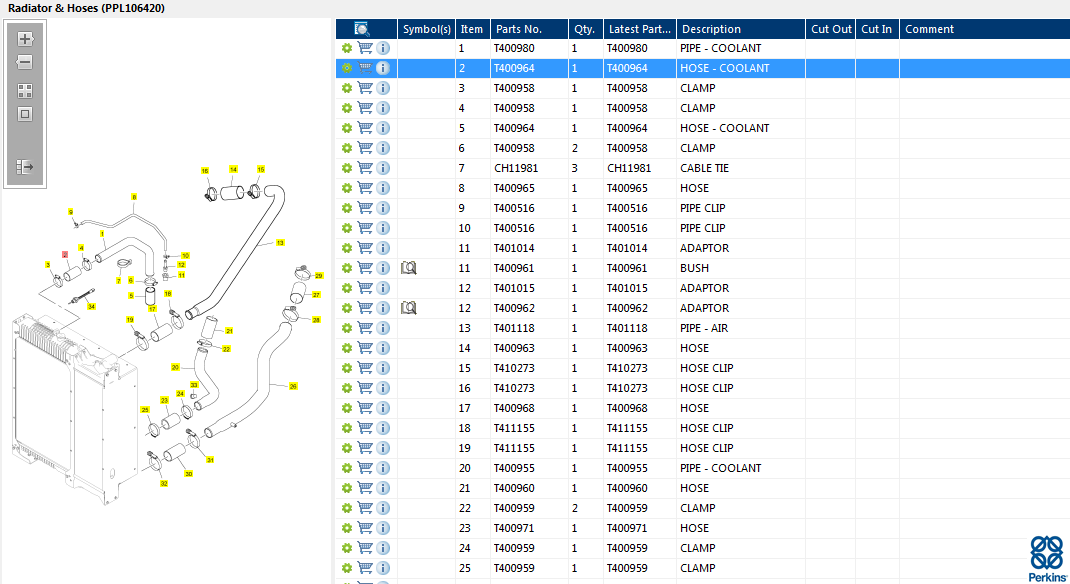Click the panel export arrow icon

coord(25,167)
